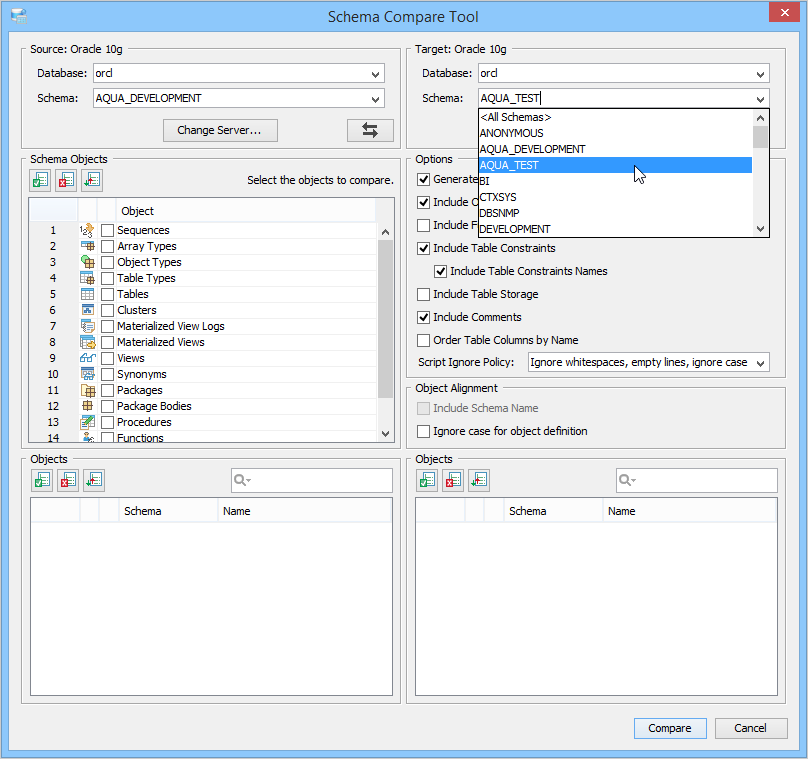This screenshot has width=808, height=759.
Task: Click the invert selection icon in right Objects panel
Action: tap(479, 480)
